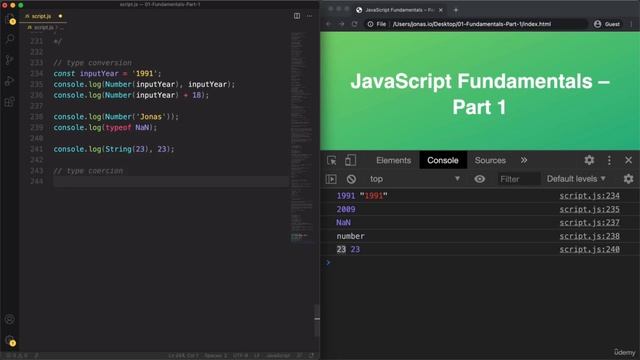Click the editor vertical scrollbar
Viewport: 640px width, 360px height.
317,320
